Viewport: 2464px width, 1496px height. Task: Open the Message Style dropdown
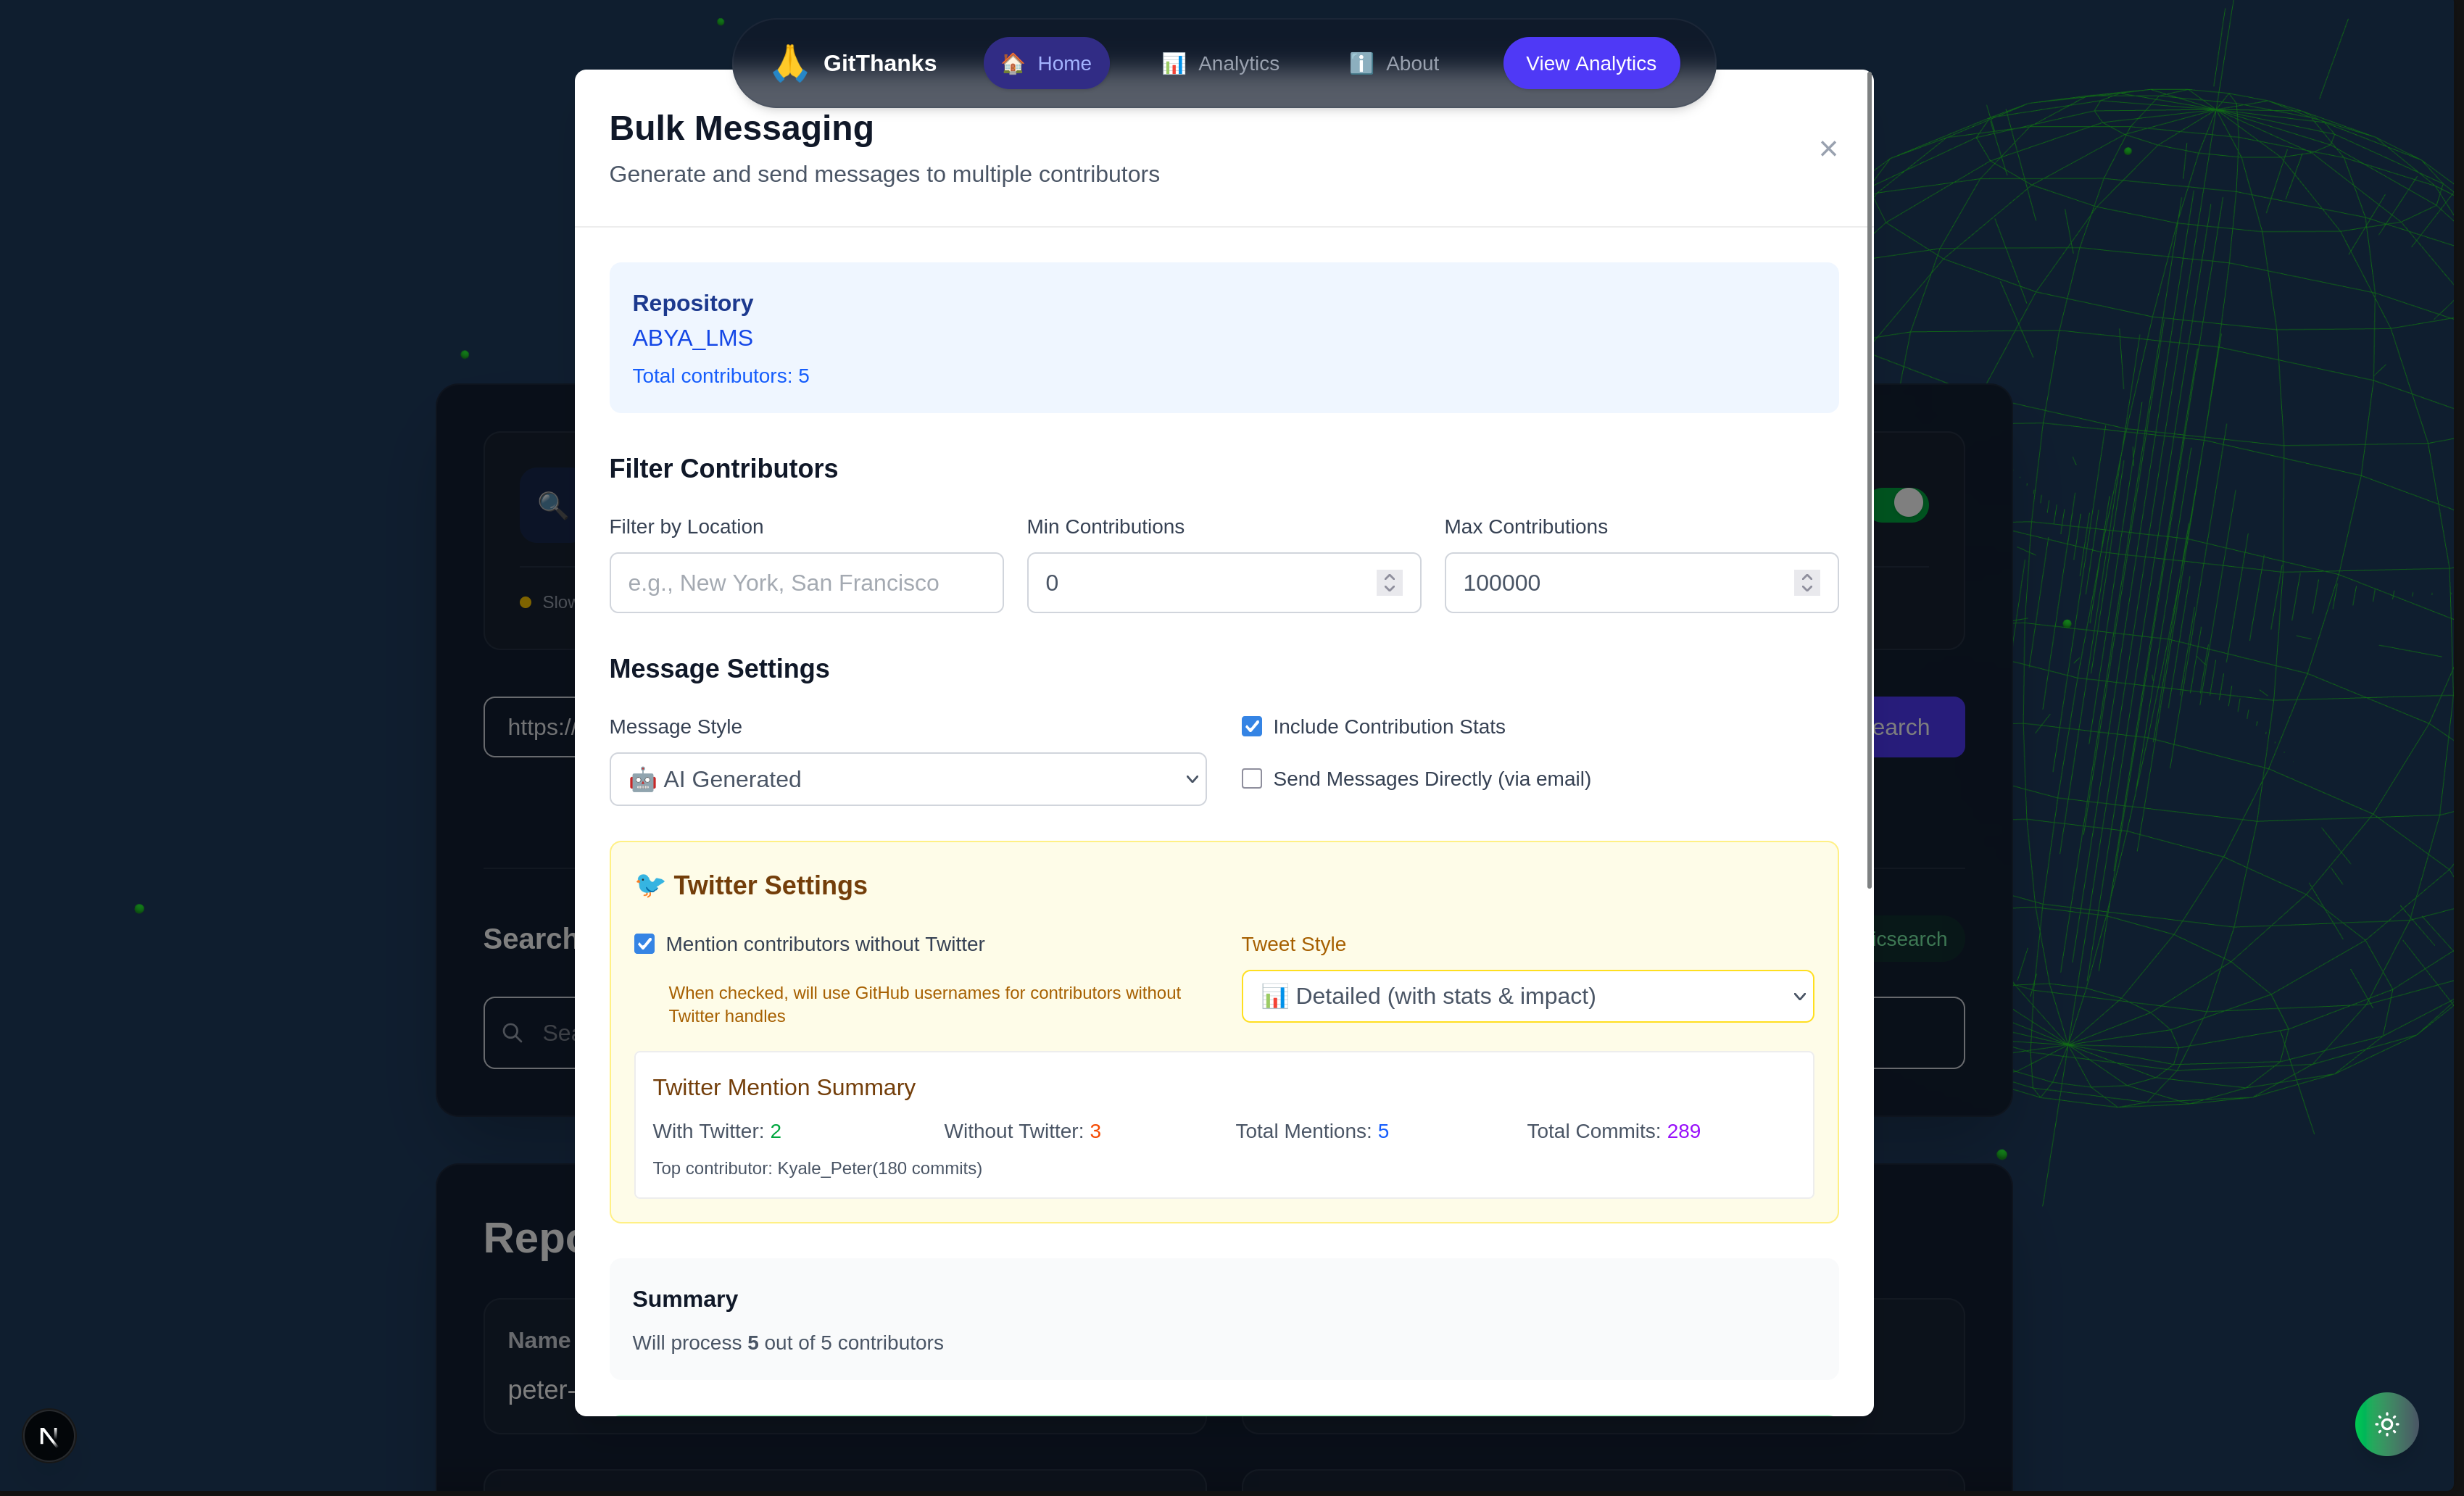pyautogui.click(x=907, y=779)
